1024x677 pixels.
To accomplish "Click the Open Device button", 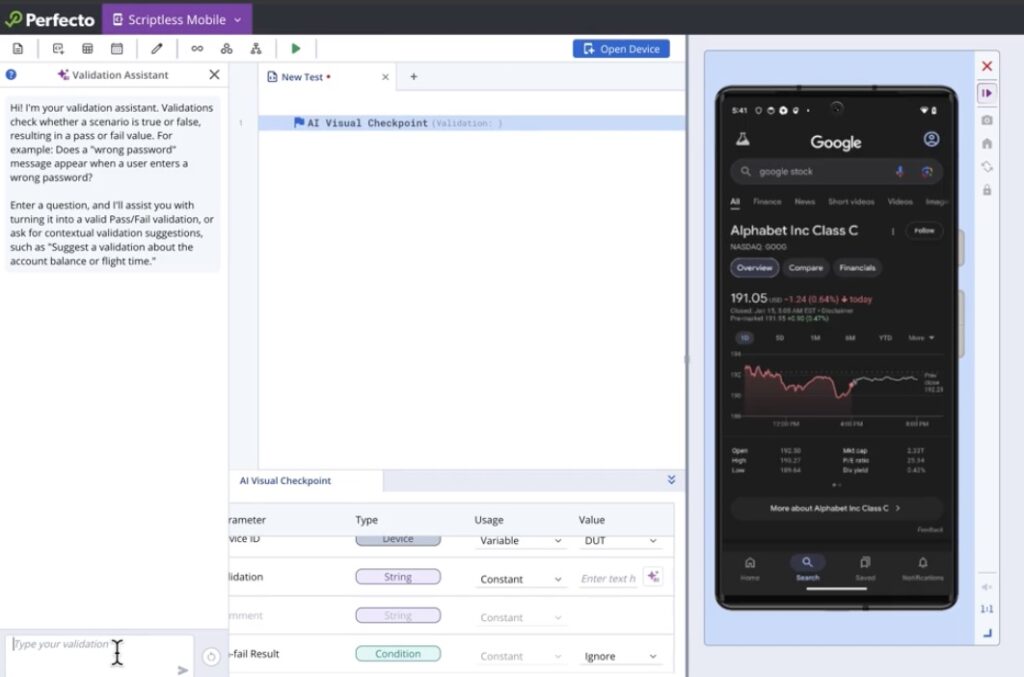I will click(621, 49).
